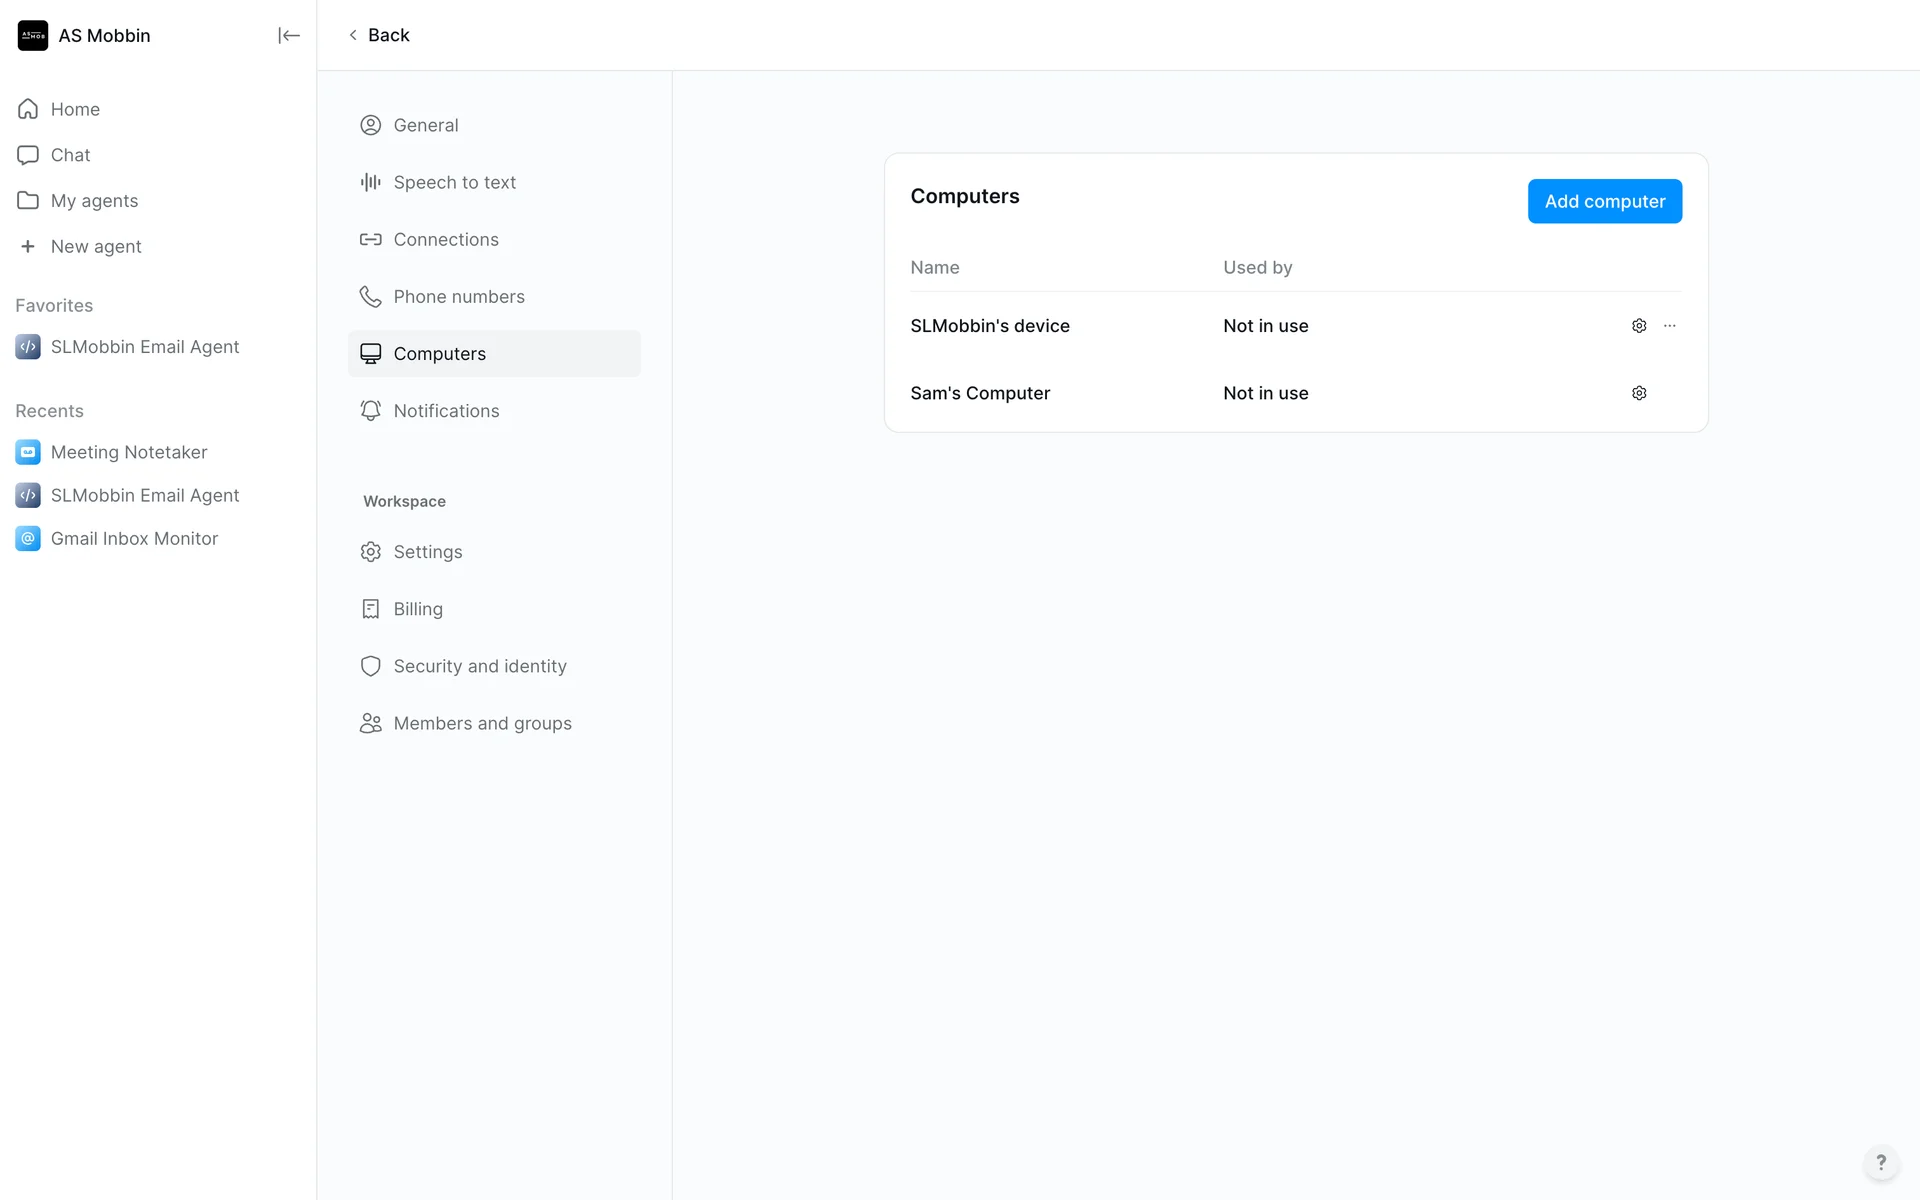
Task: Switch to the Connections settings page
Action: (445, 240)
